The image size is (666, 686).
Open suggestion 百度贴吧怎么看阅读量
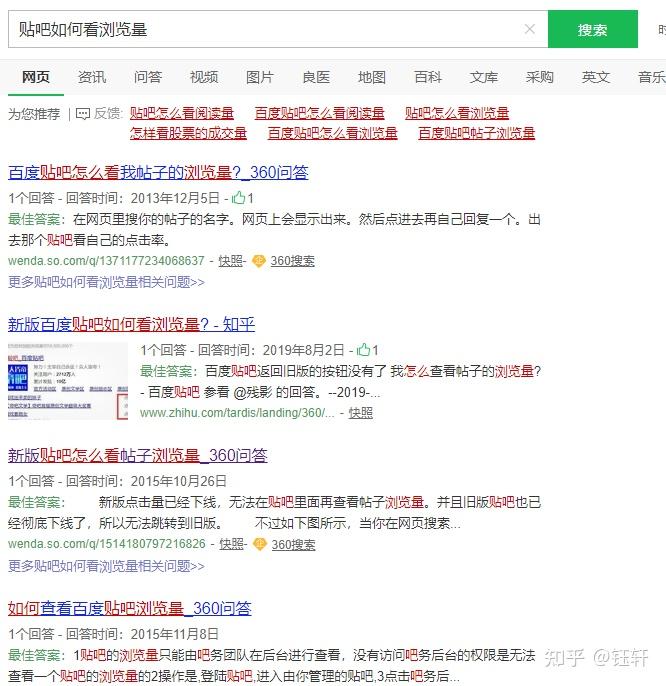point(319,113)
